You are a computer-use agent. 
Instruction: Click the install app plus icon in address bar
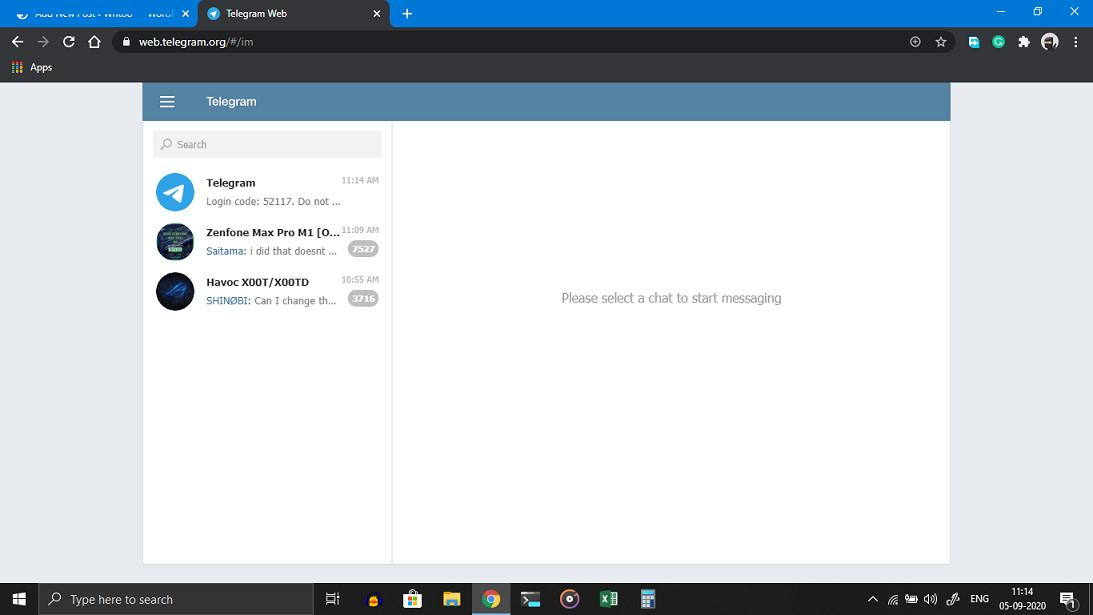click(915, 42)
